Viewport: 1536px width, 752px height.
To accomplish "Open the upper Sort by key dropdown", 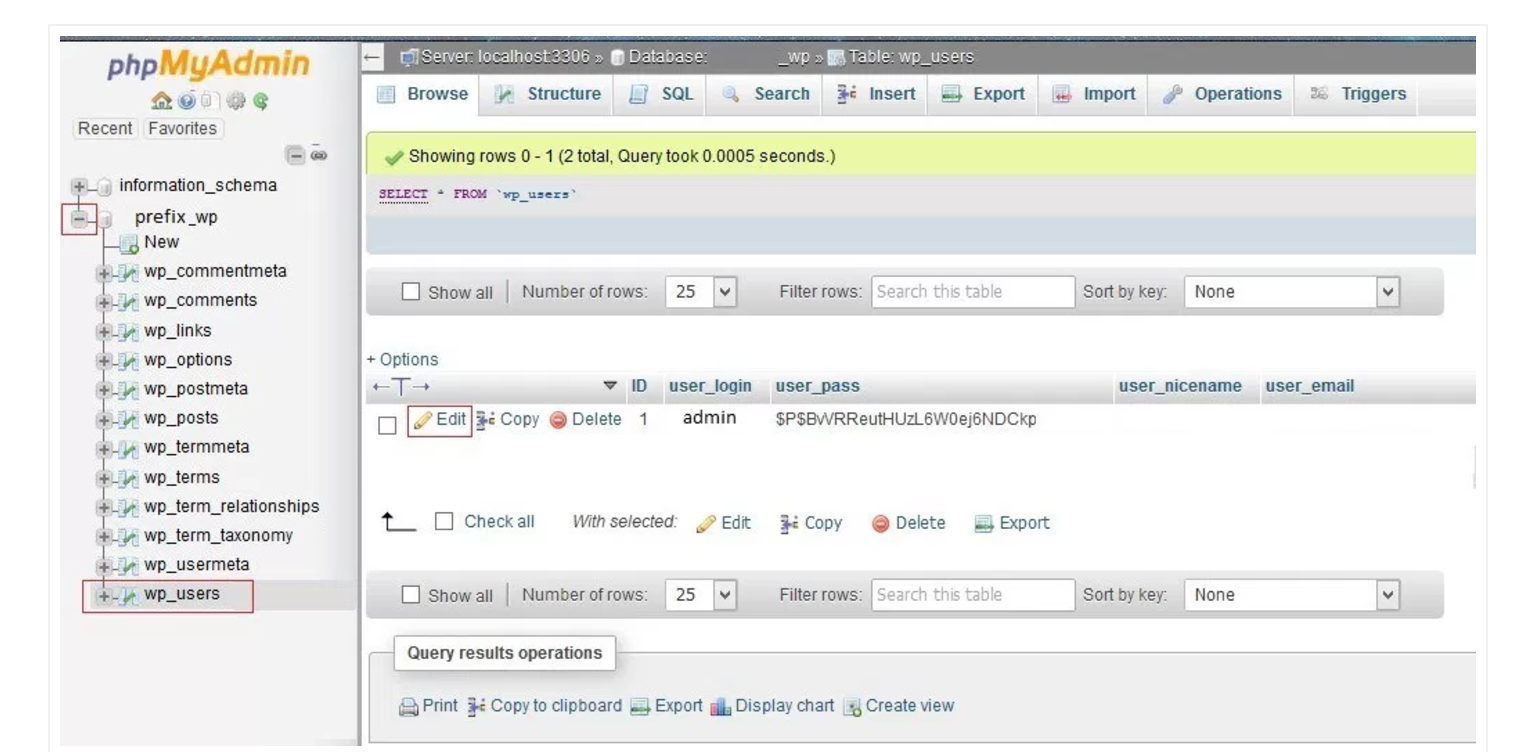I will 1292,292.
